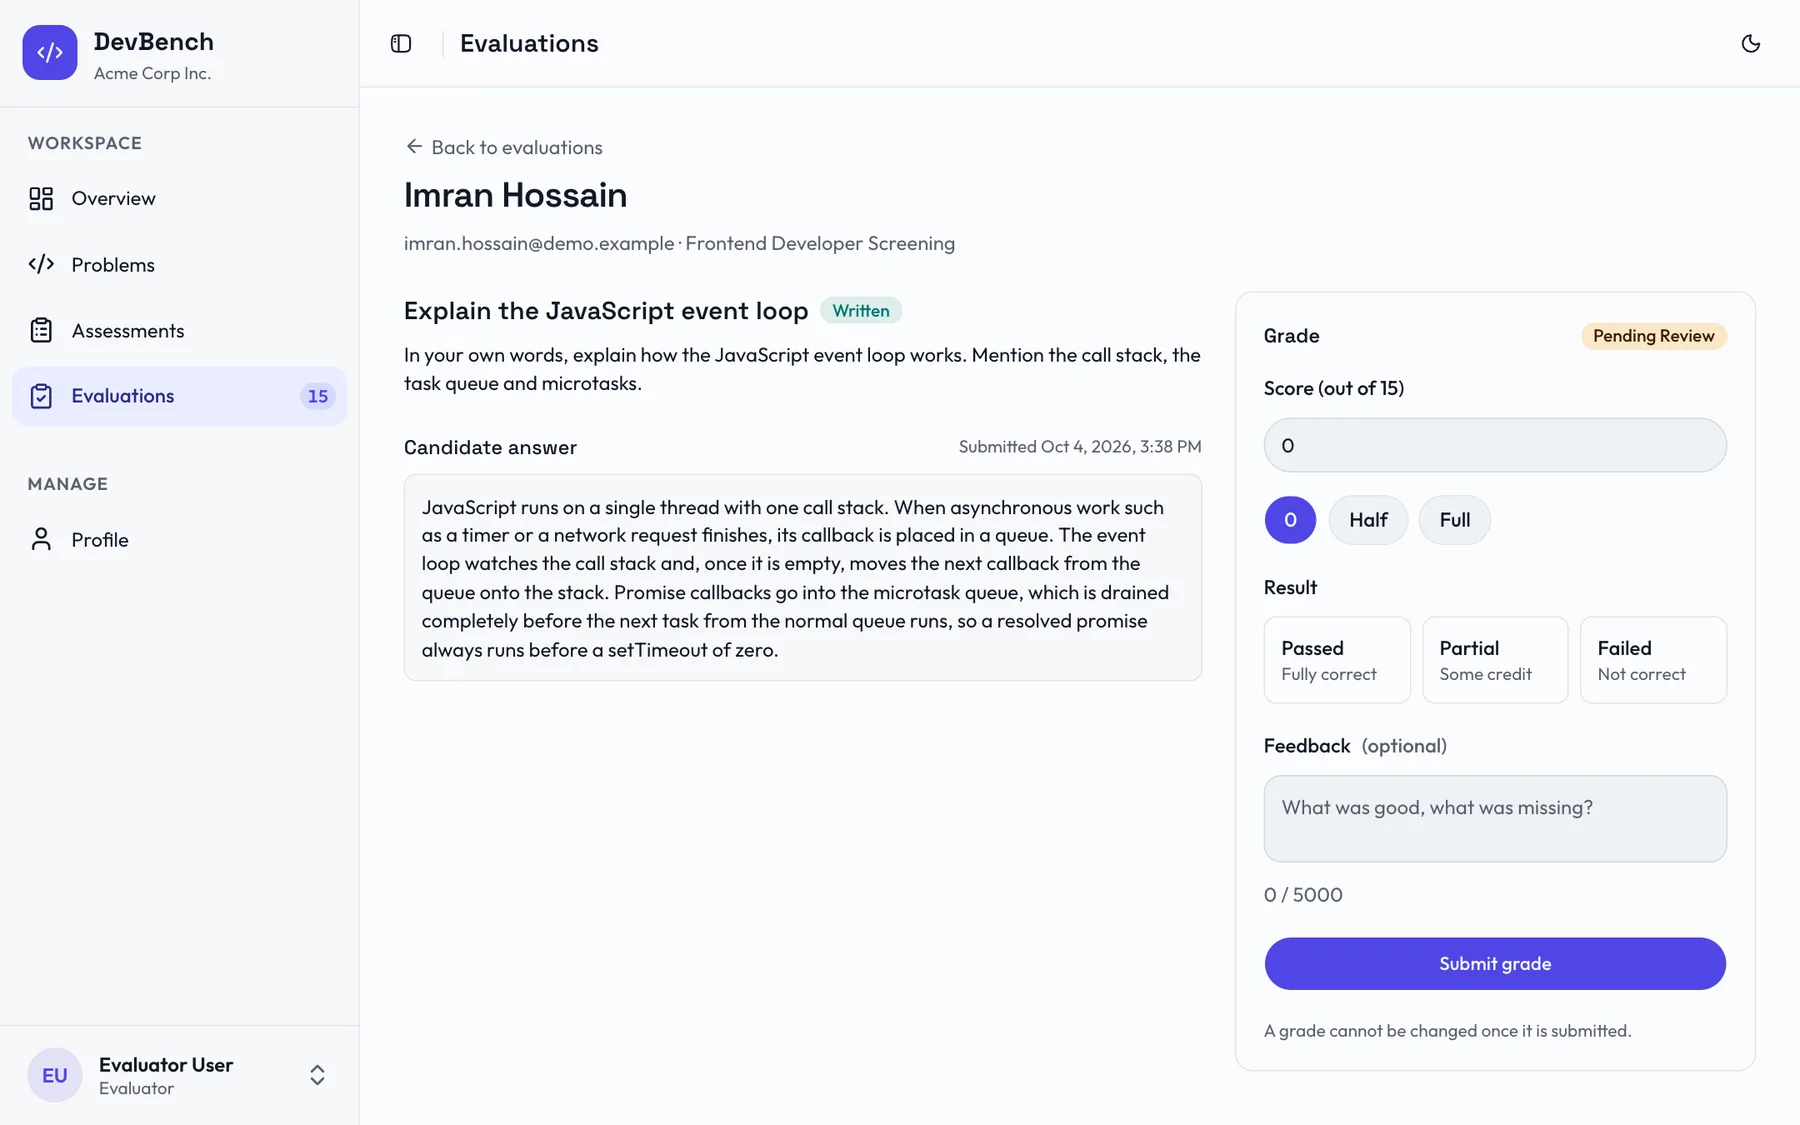The height and width of the screenshot is (1125, 1800).
Task: Go to Problems page
Action: [180, 265]
